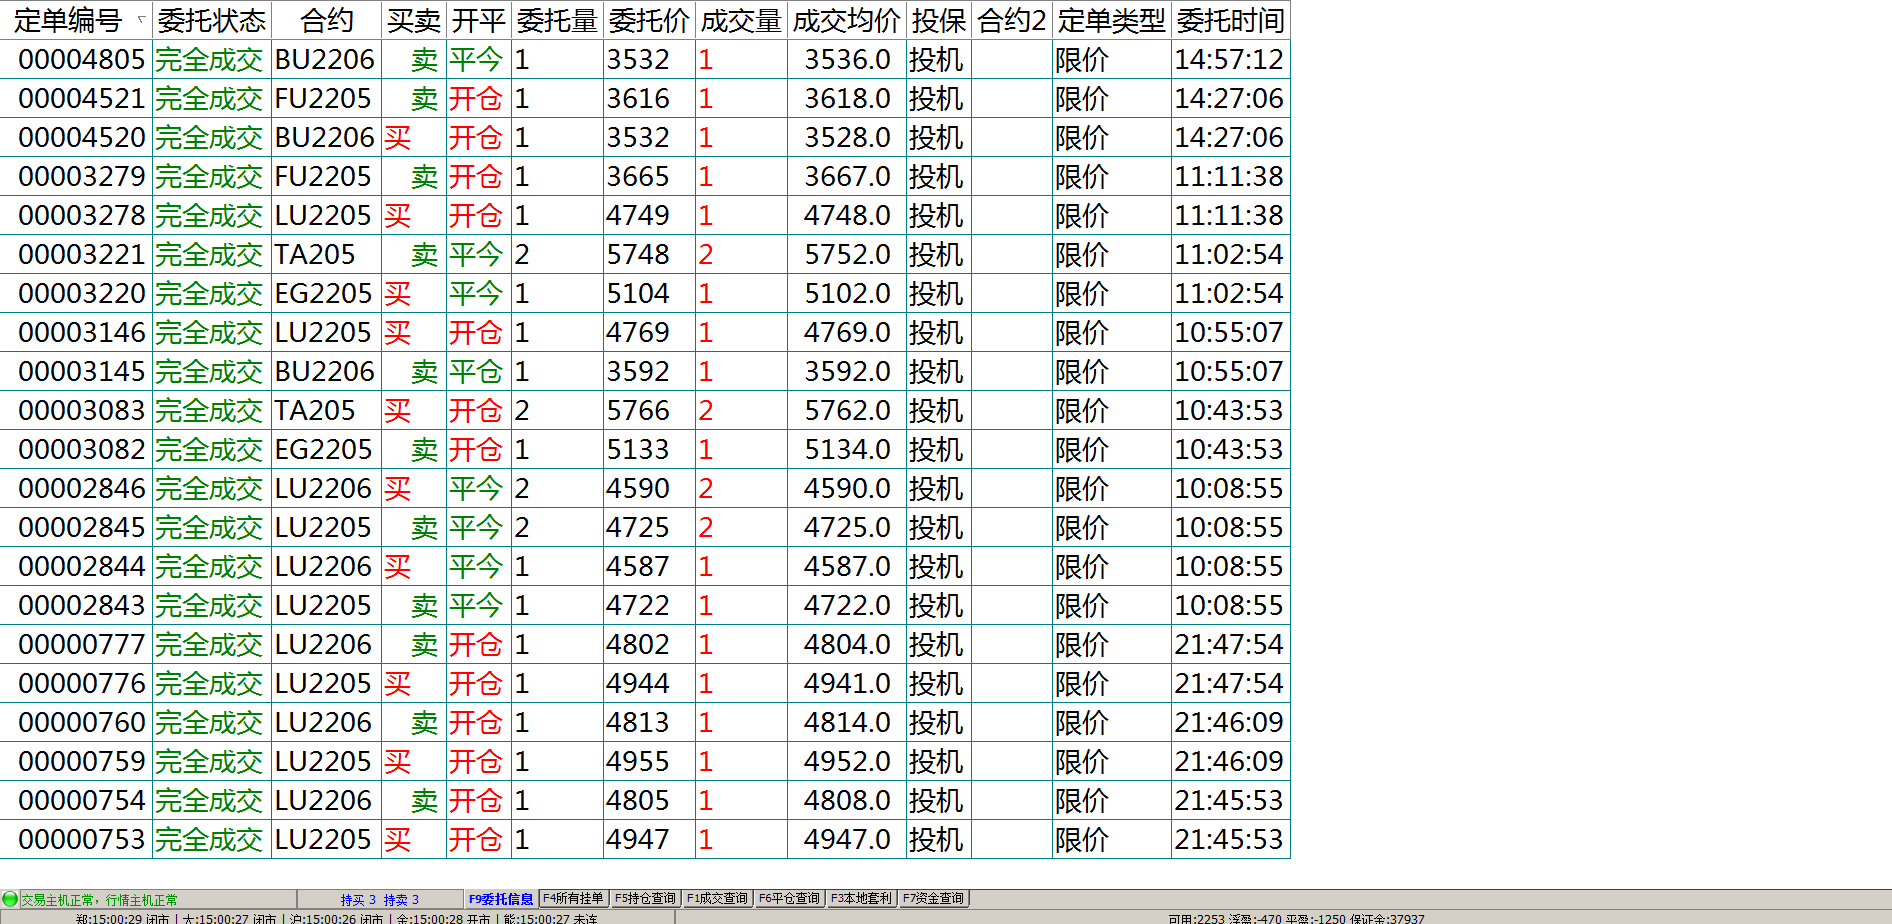
Task: Click average price 4941.0 cell
Action: click(847, 684)
